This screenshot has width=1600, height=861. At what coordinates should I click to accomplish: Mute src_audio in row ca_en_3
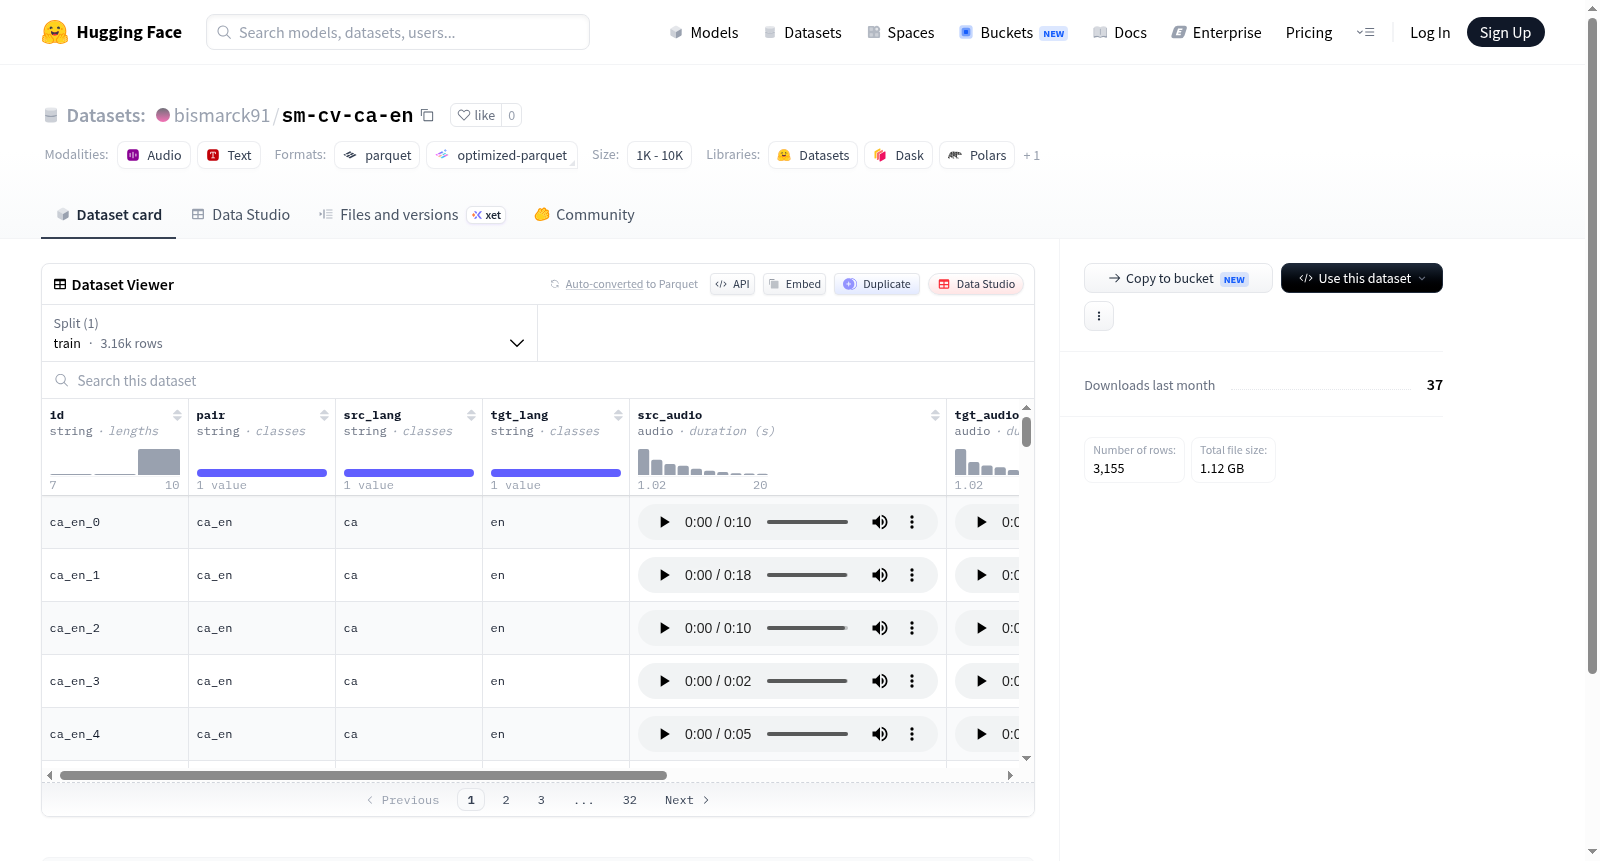click(880, 681)
